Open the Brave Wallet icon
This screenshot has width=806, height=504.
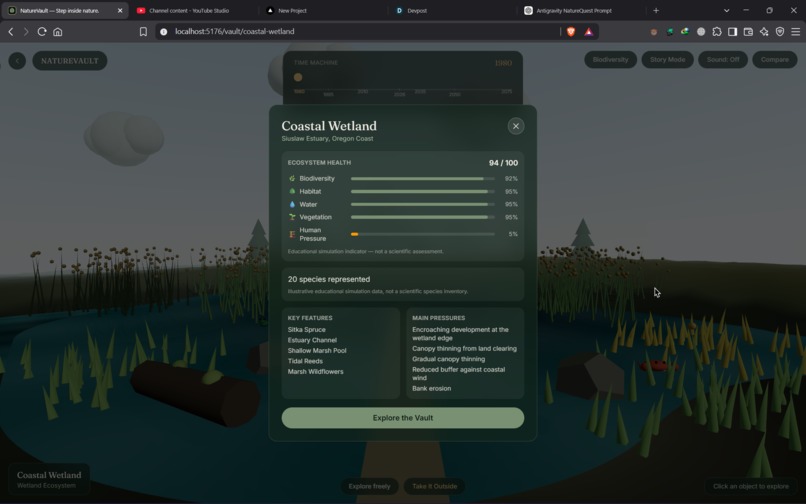click(748, 32)
